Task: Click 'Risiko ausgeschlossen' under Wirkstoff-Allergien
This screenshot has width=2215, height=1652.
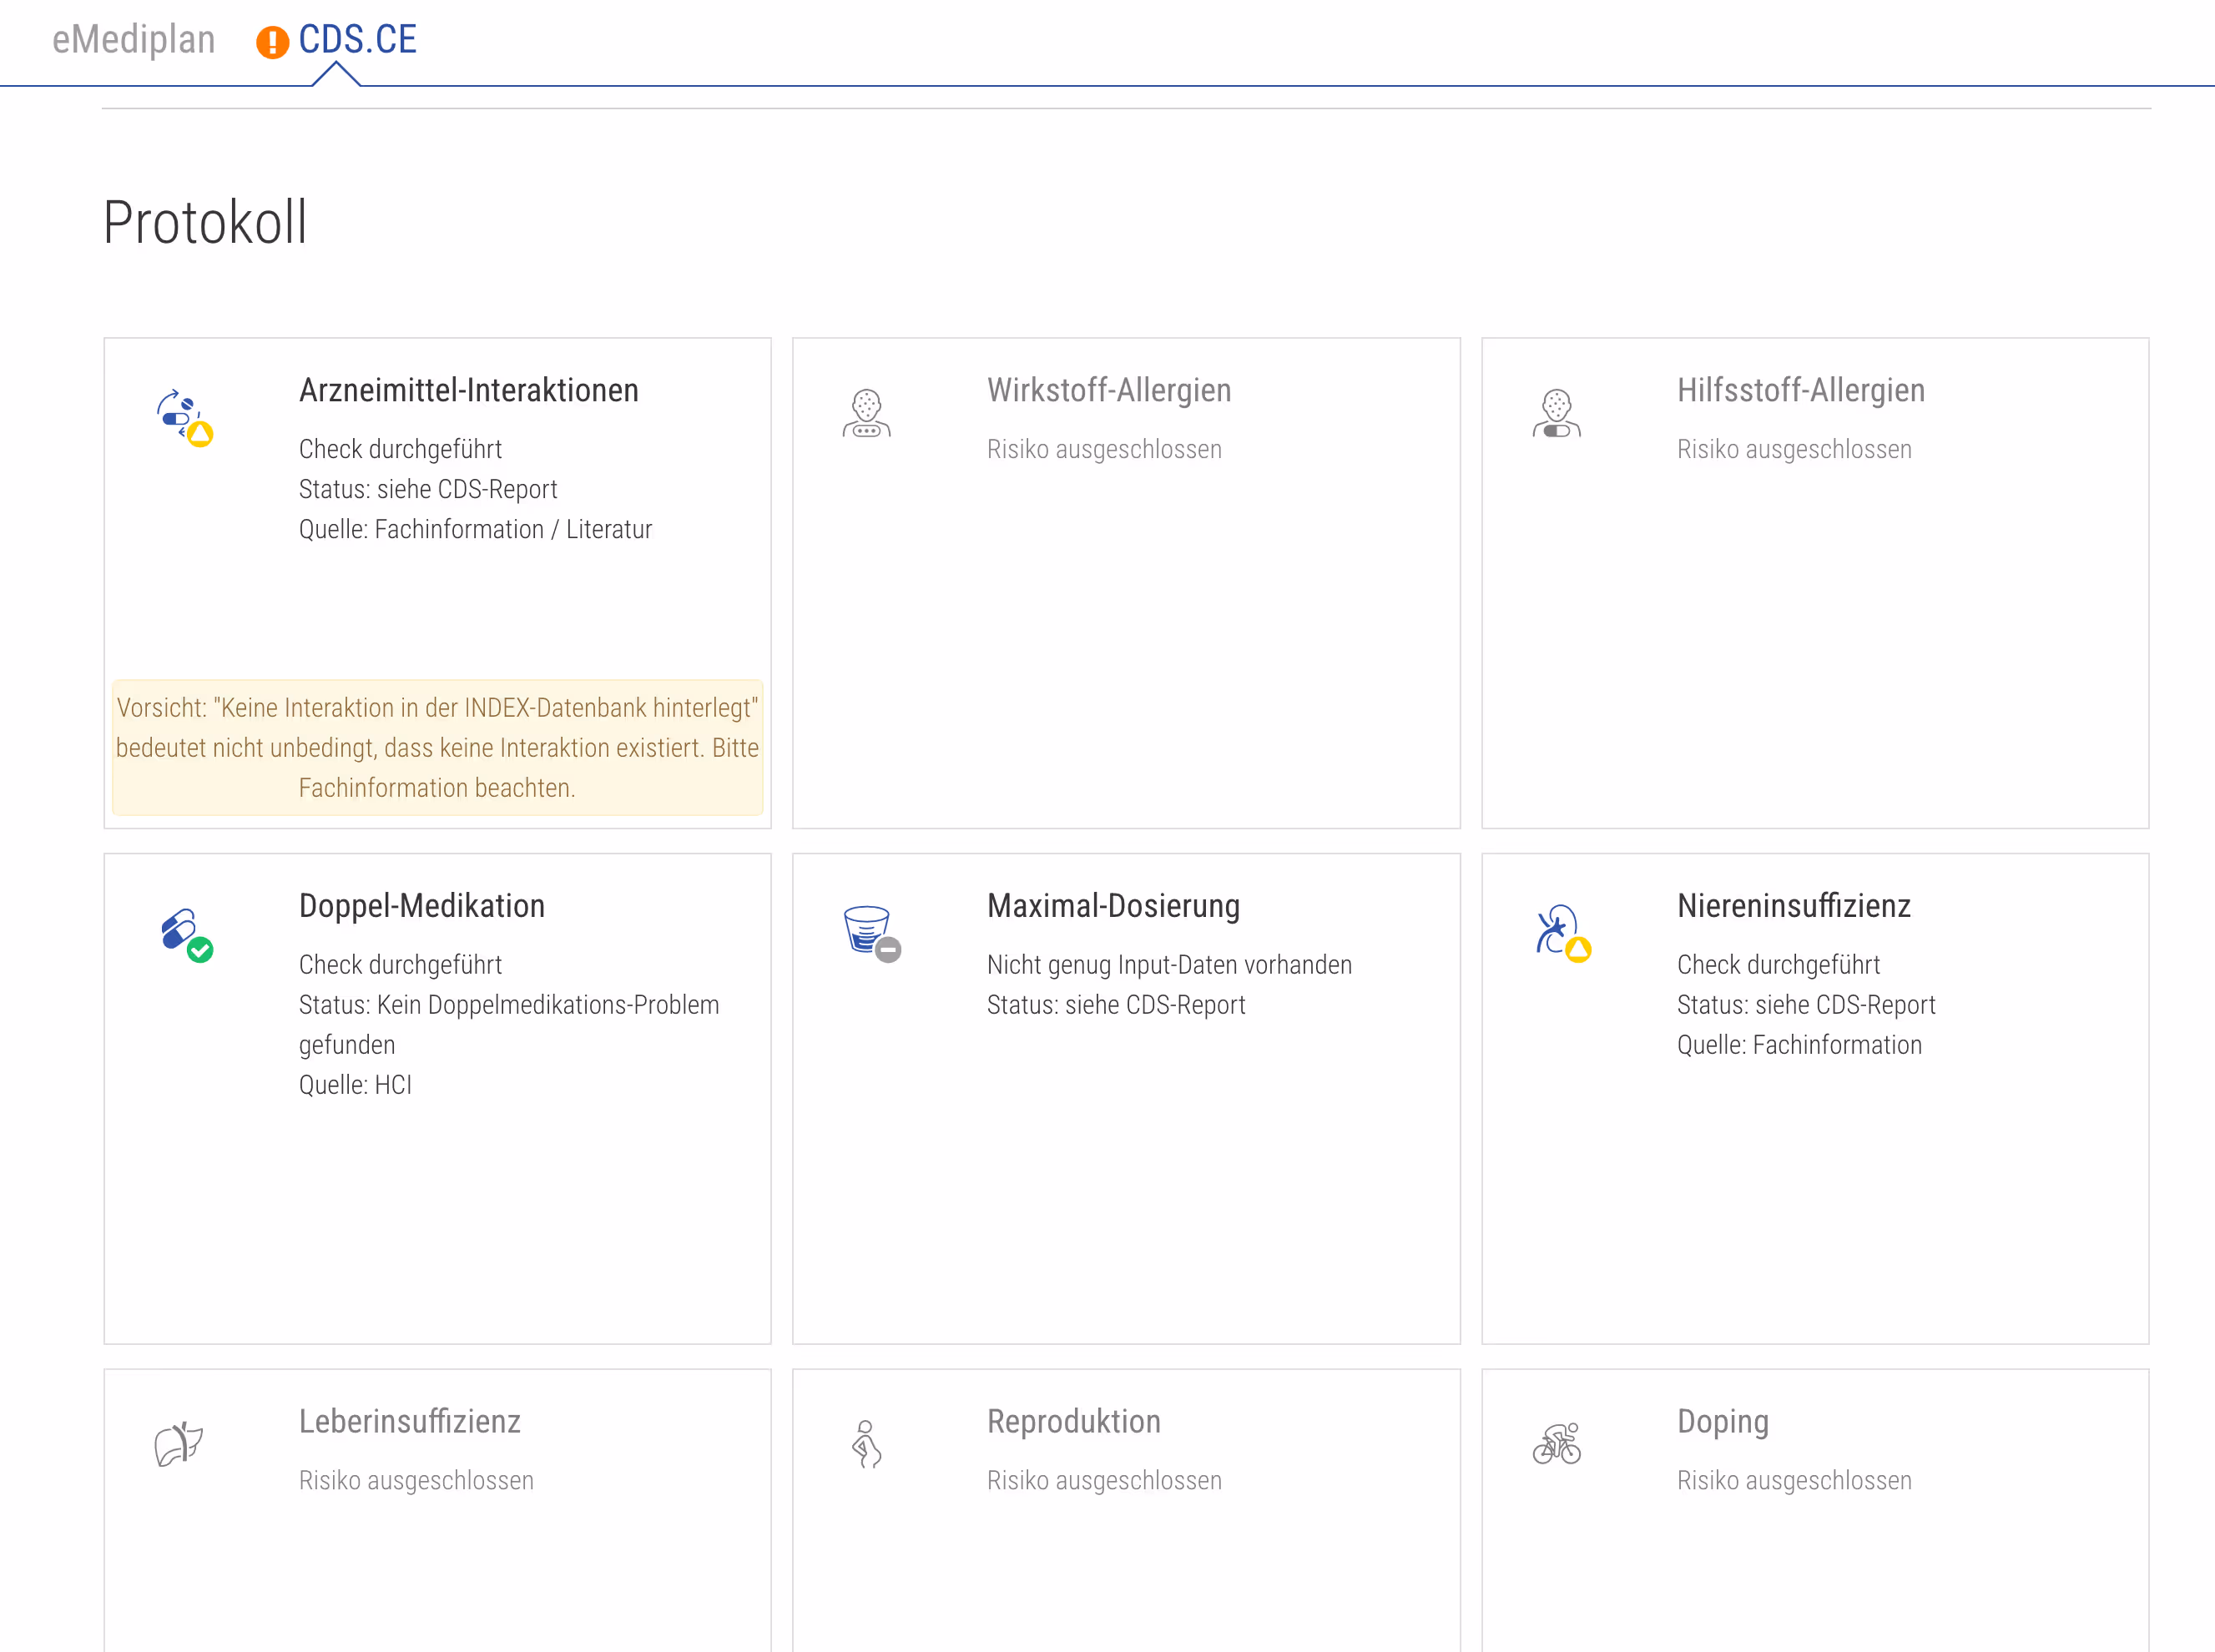Action: (x=1104, y=450)
